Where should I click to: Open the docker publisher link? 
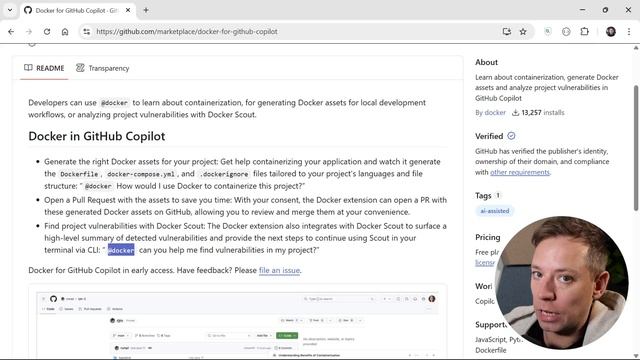tap(495, 113)
